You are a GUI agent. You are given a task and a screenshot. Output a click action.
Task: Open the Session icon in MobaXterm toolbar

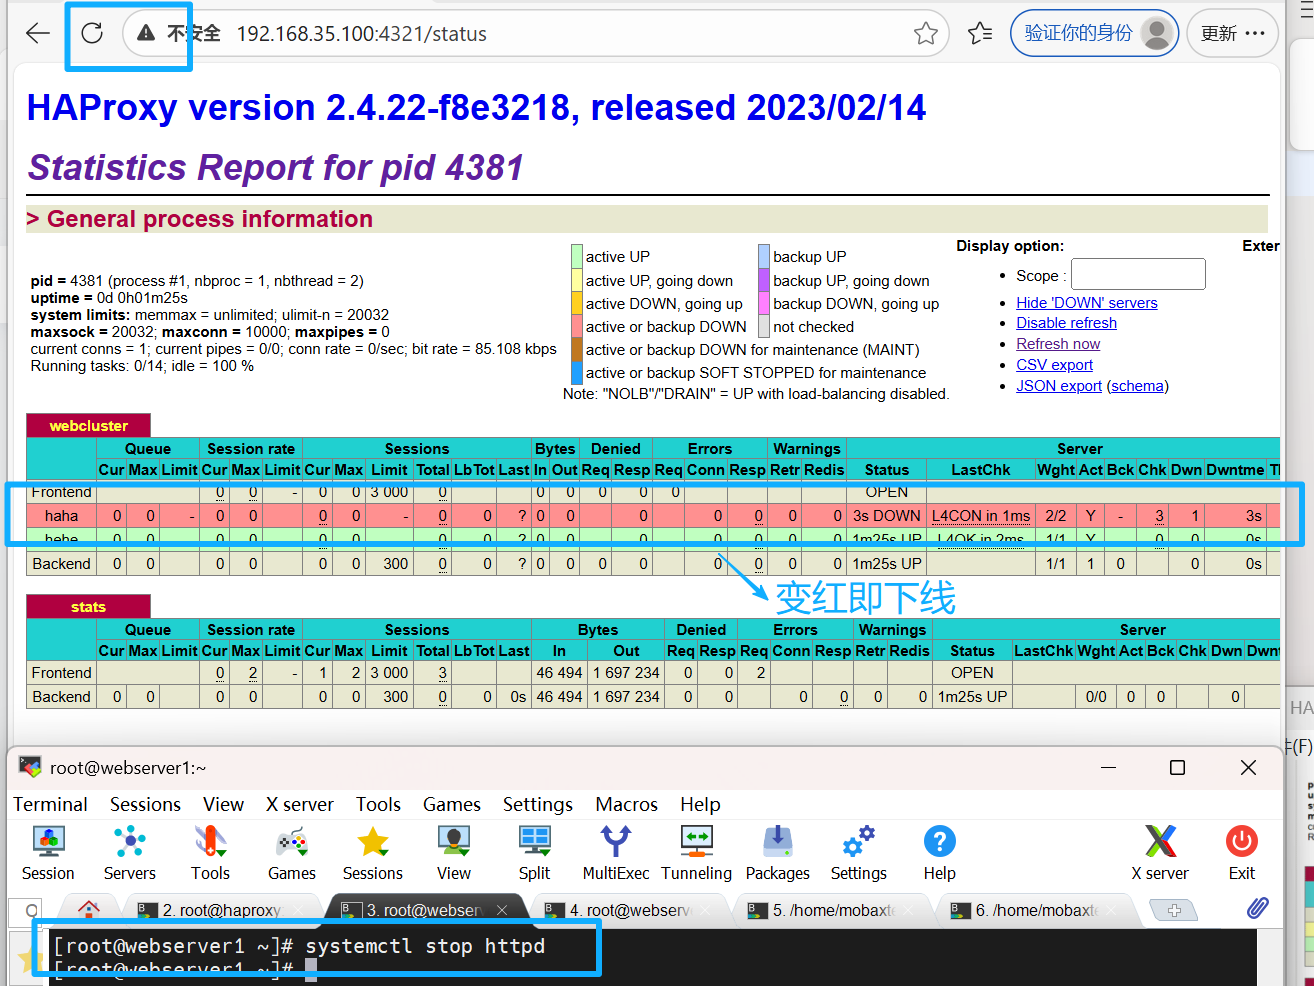coord(48,842)
